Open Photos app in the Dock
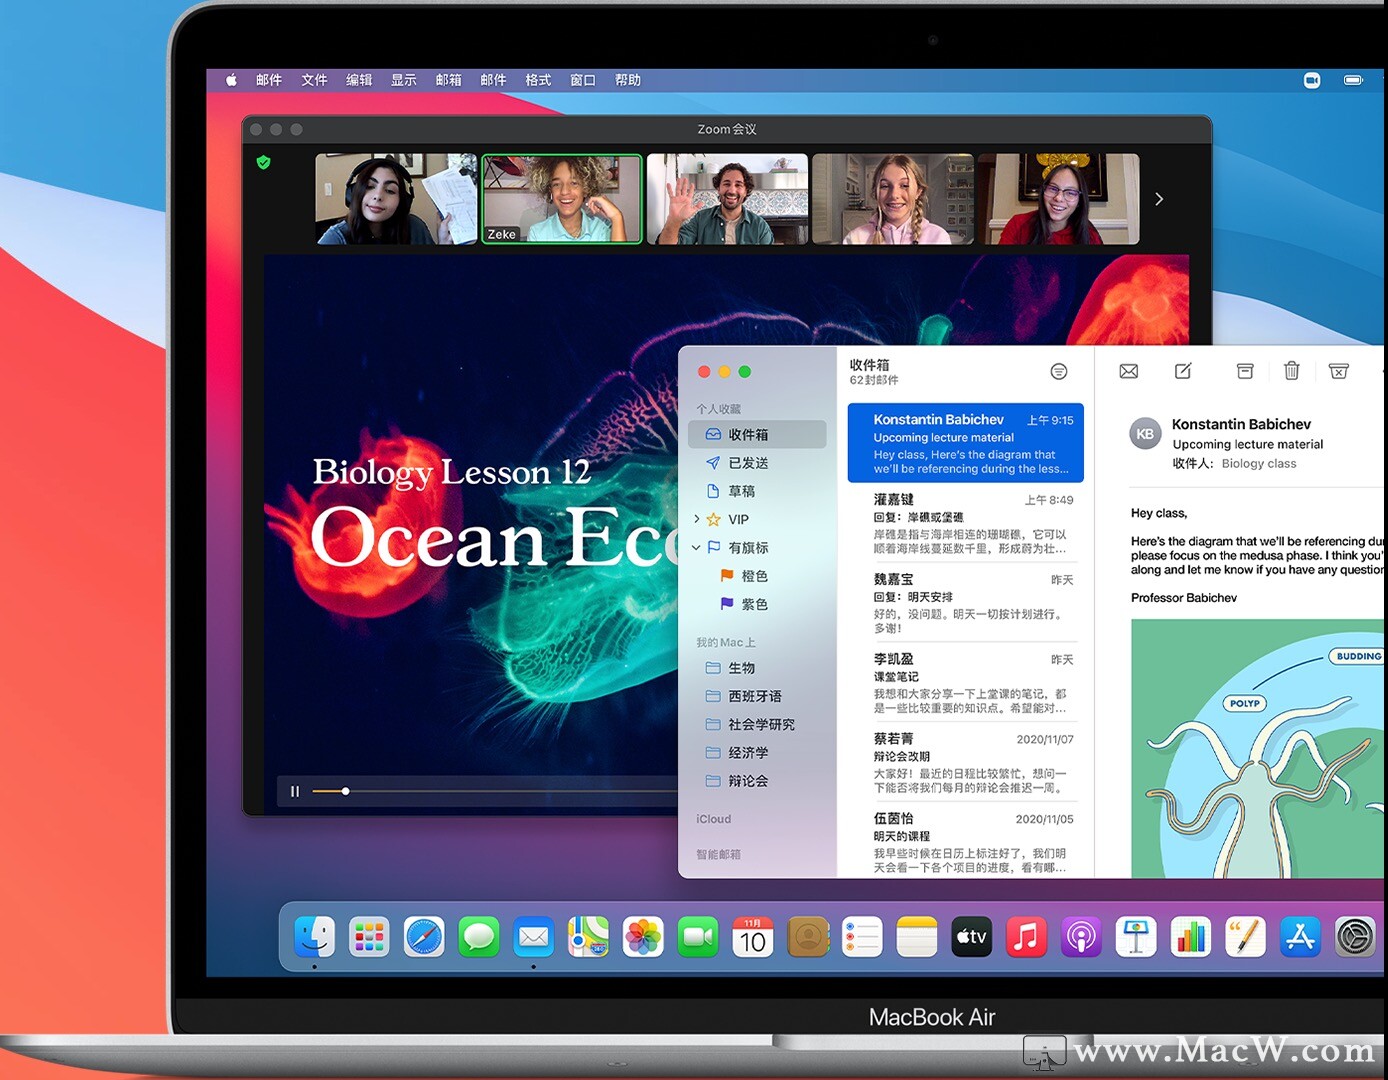1388x1080 pixels. [x=643, y=937]
